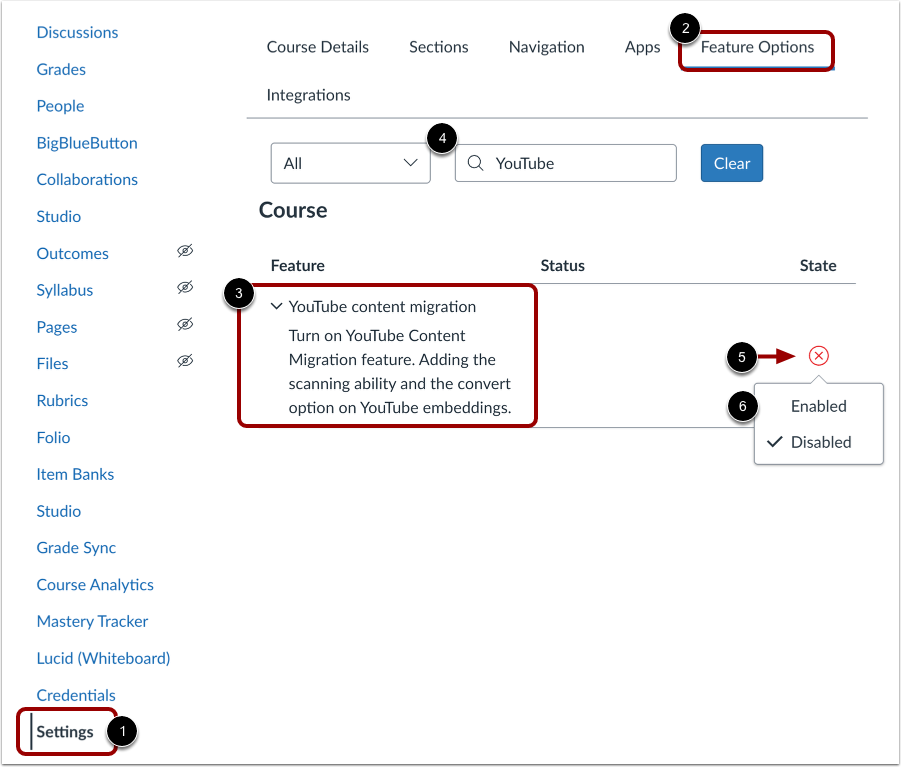Open the Settings page link

pyautogui.click(x=64, y=731)
